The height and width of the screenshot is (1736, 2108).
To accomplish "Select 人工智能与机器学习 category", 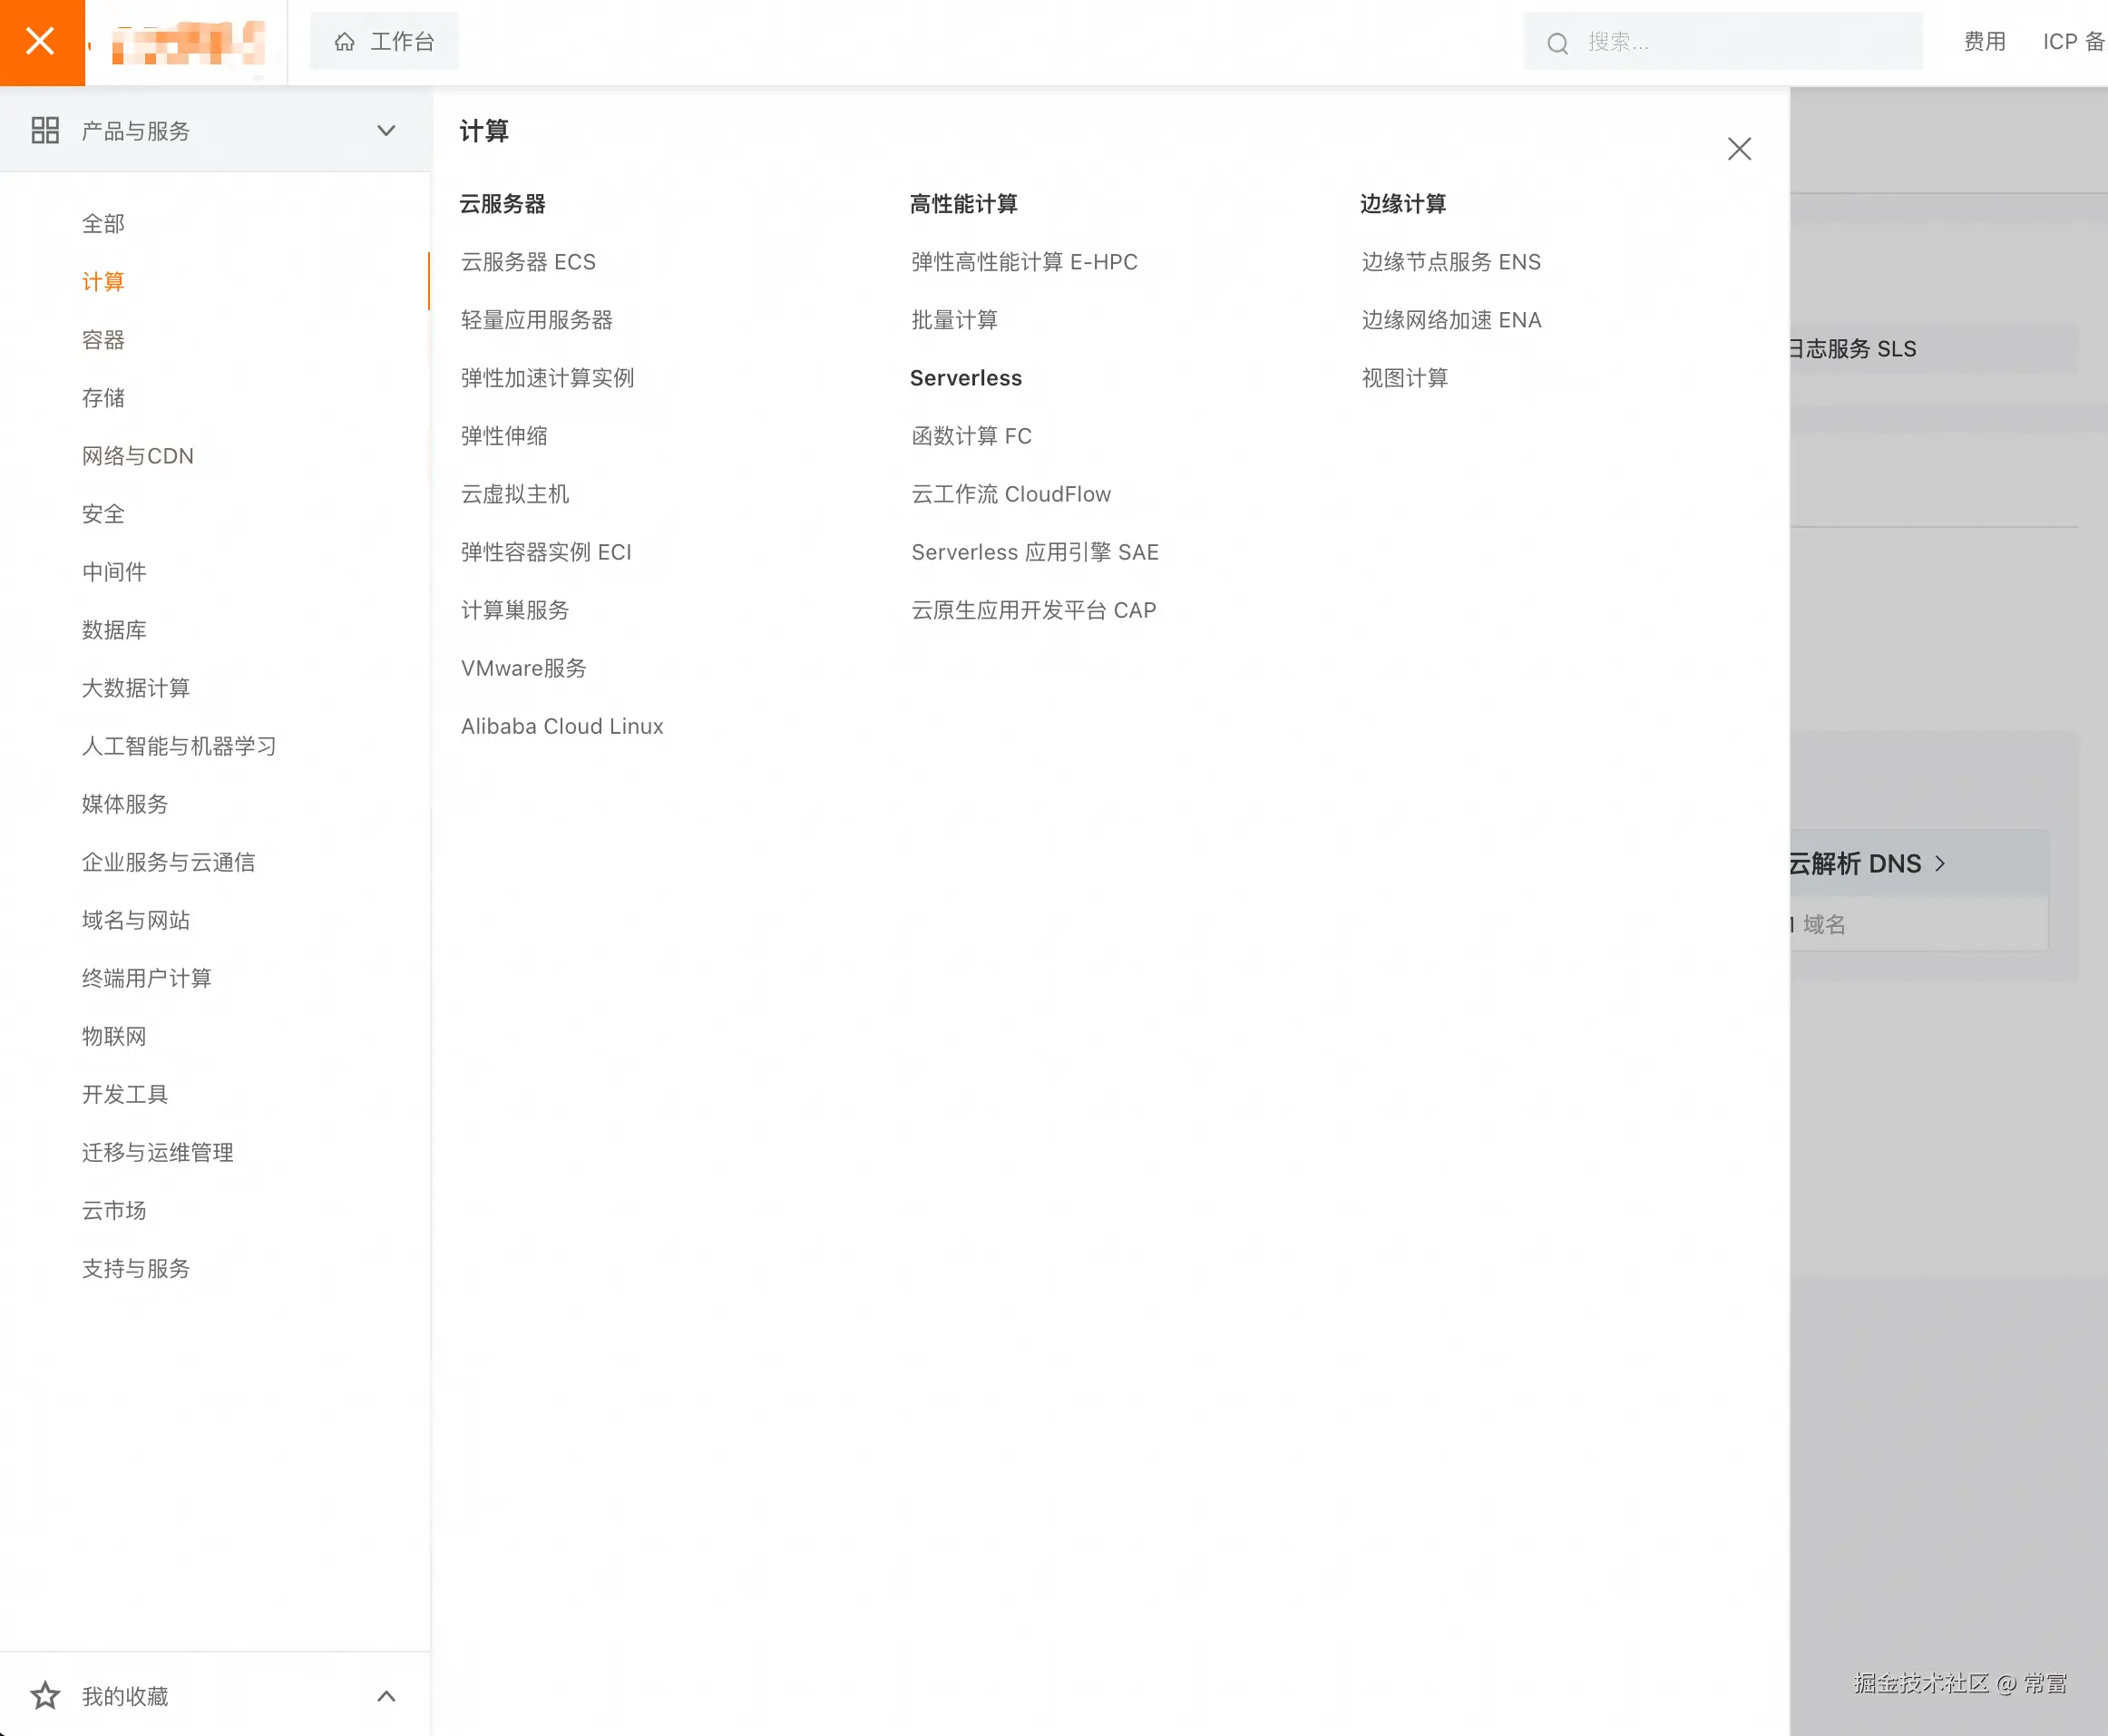I will pos(179,746).
